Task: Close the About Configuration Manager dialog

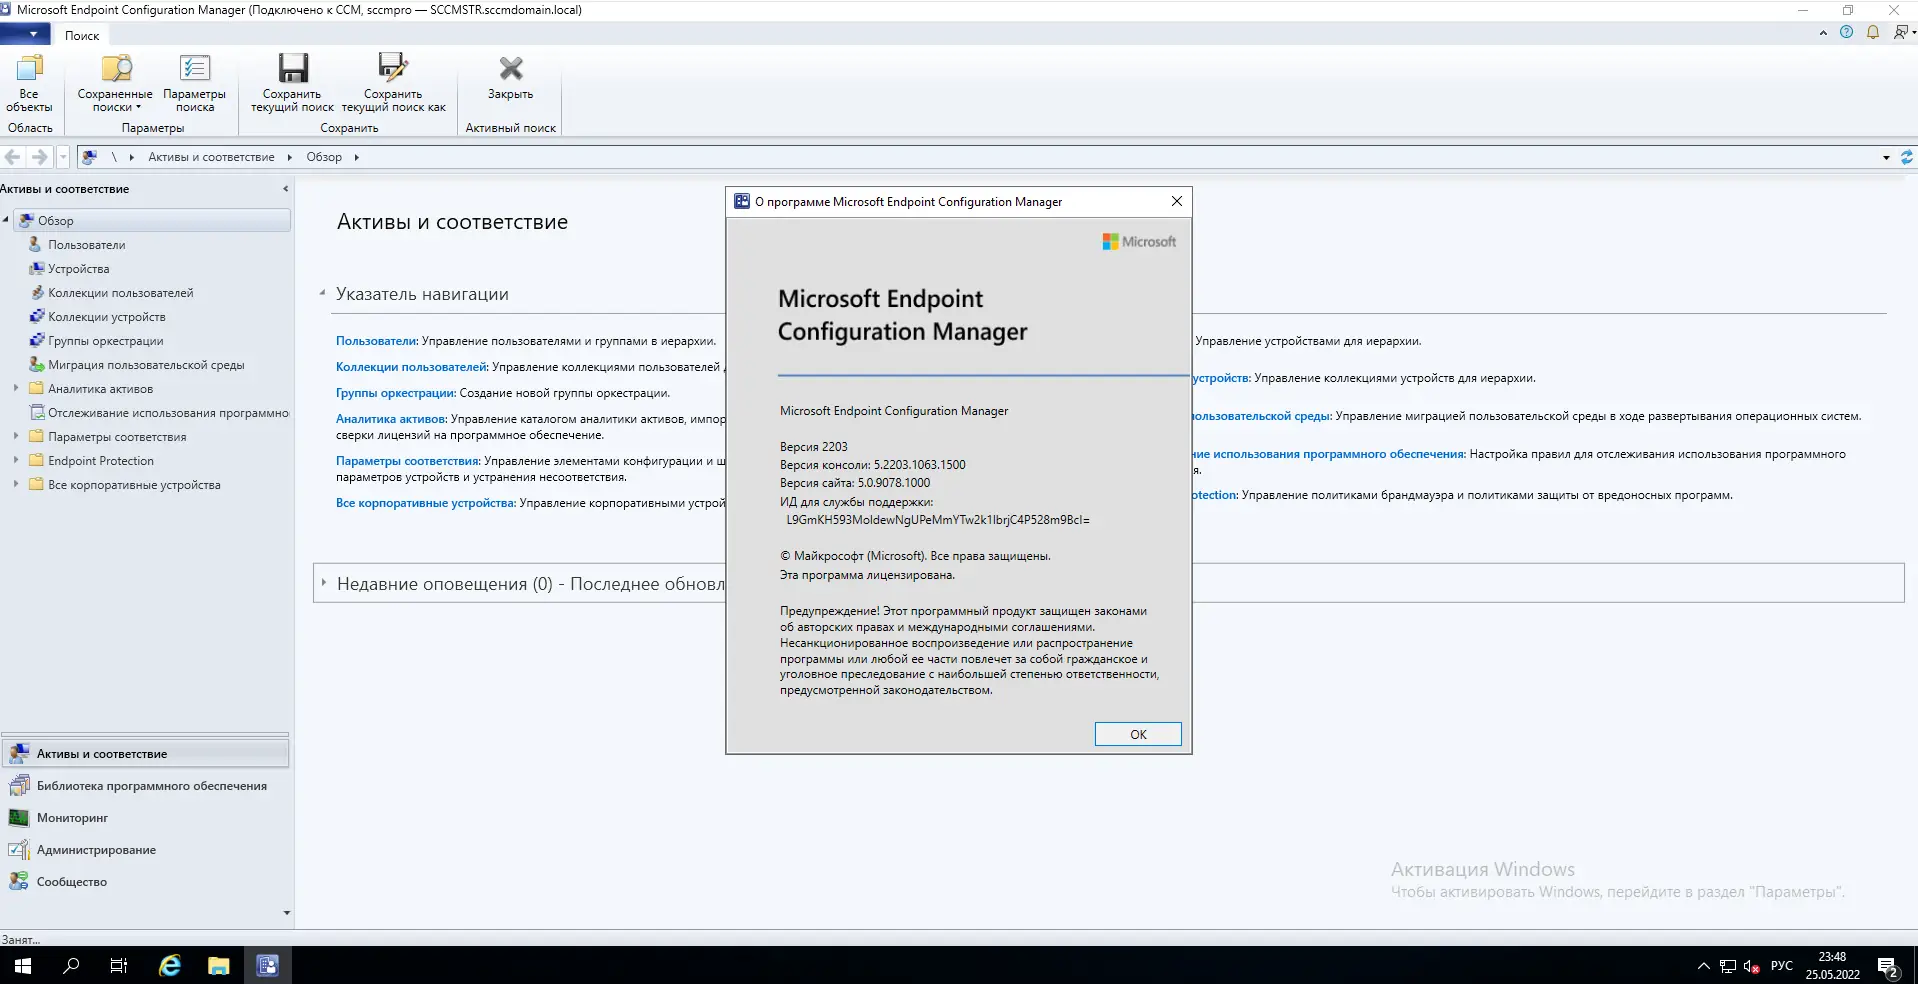Action: [1177, 201]
